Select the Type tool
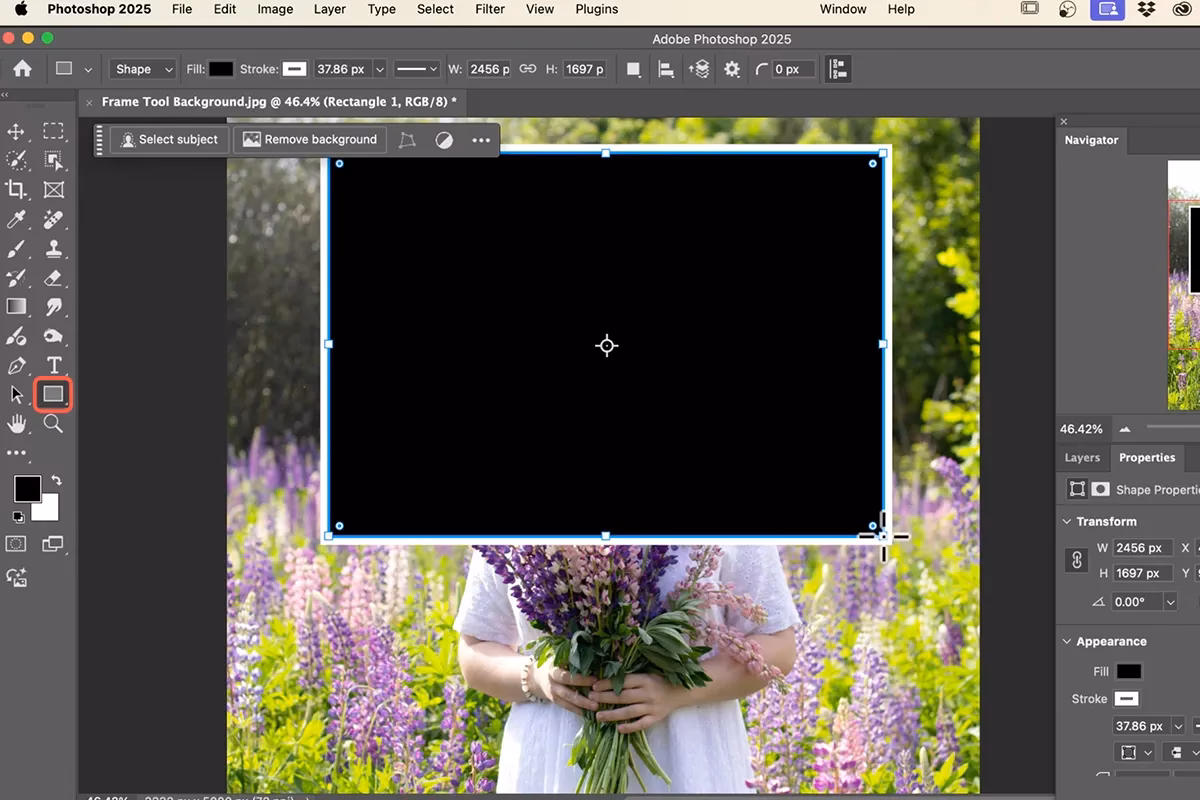The width and height of the screenshot is (1200, 800). pos(52,365)
